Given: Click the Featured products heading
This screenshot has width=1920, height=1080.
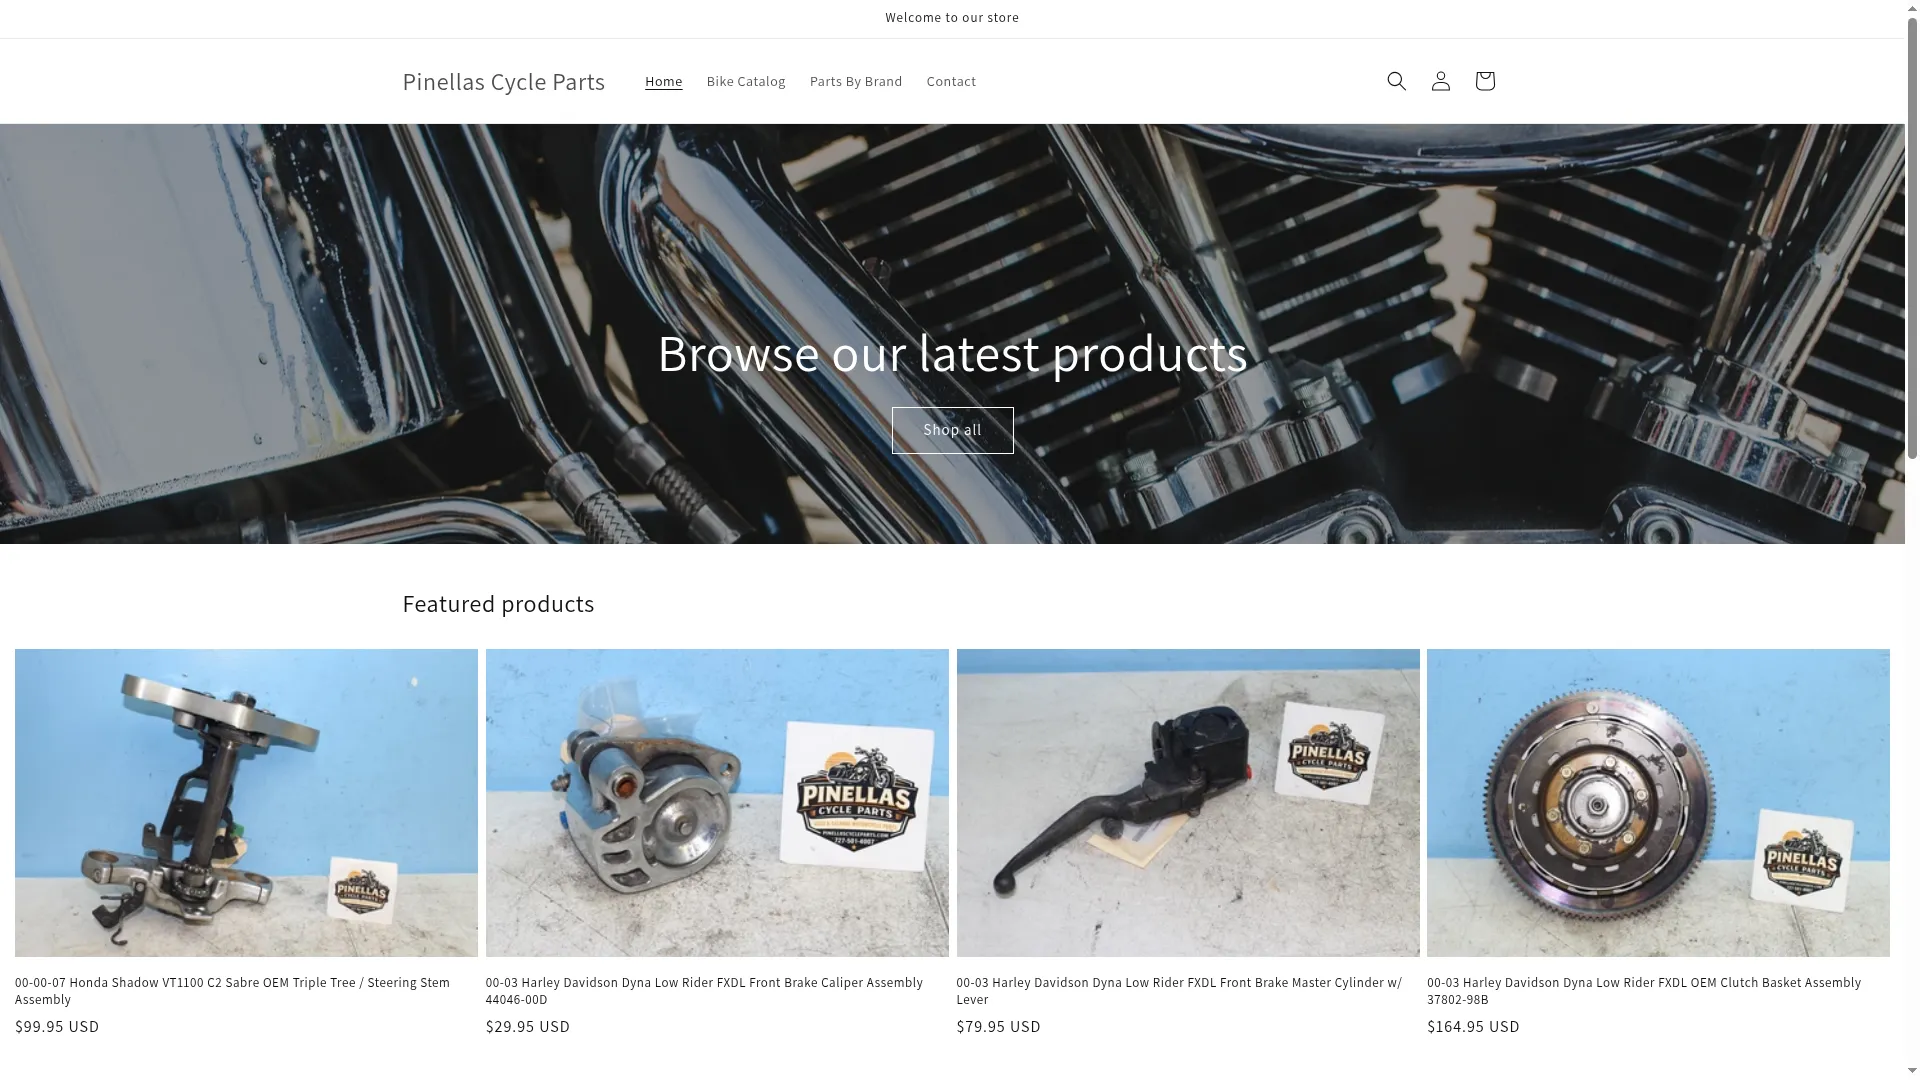Looking at the screenshot, I should (x=498, y=604).
